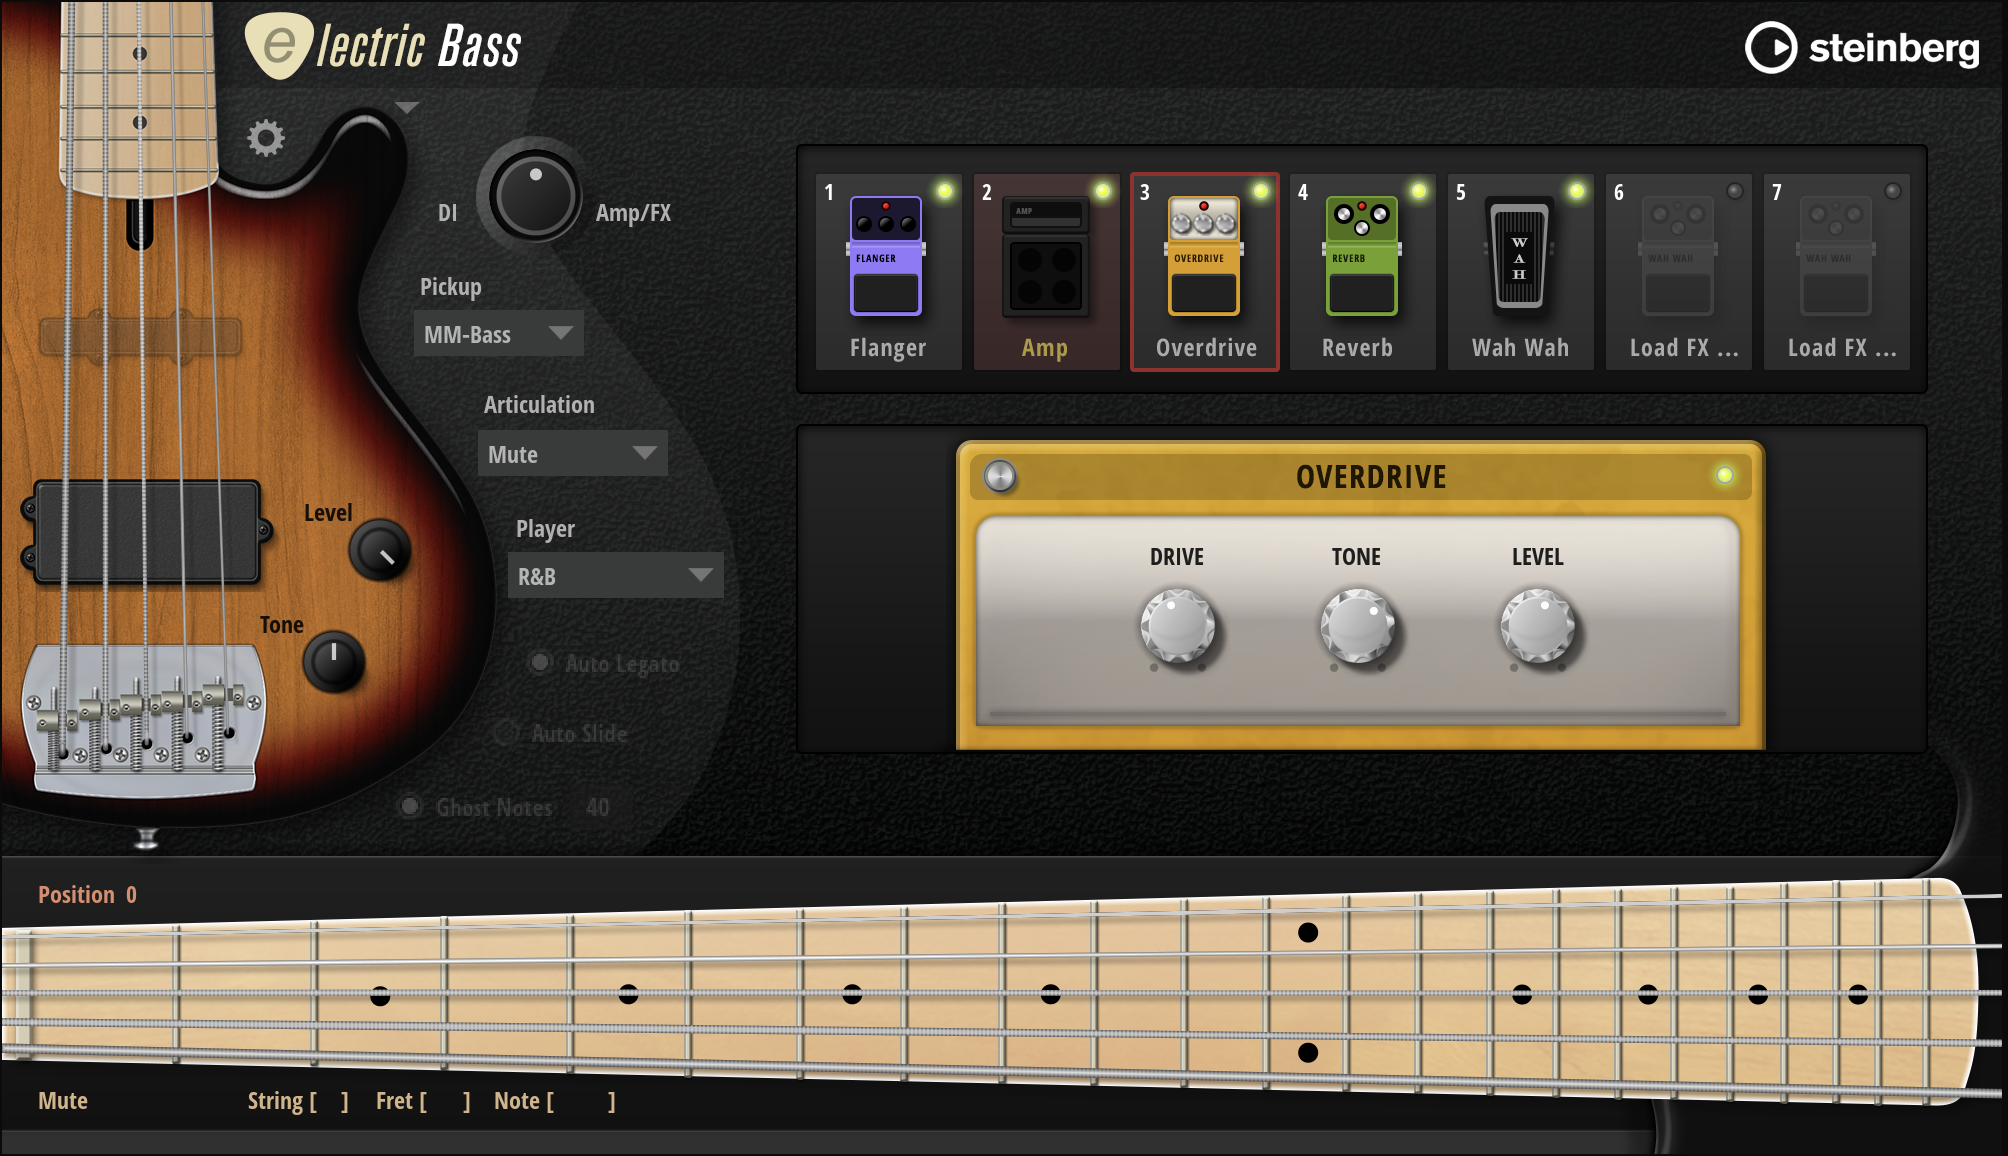Open the Pickup dropdown showing MM-Bass
The image size is (2008, 1156).
click(x=497, y=334)
